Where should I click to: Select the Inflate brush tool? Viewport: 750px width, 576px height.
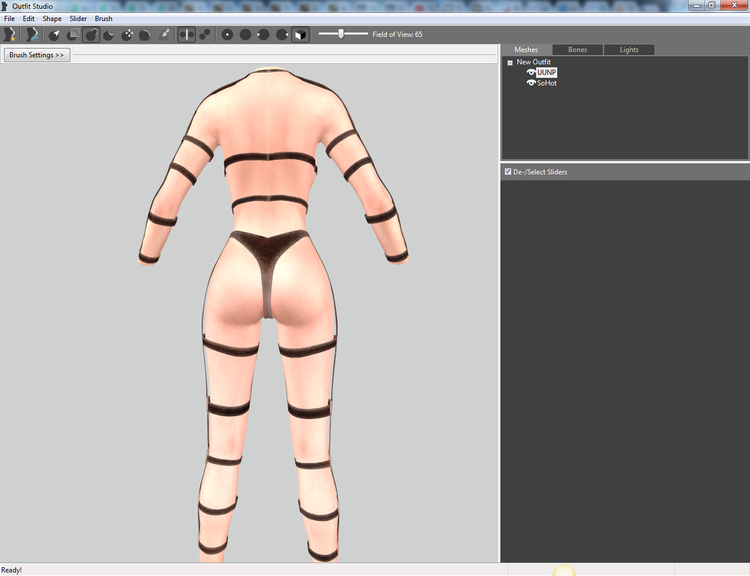91,34
